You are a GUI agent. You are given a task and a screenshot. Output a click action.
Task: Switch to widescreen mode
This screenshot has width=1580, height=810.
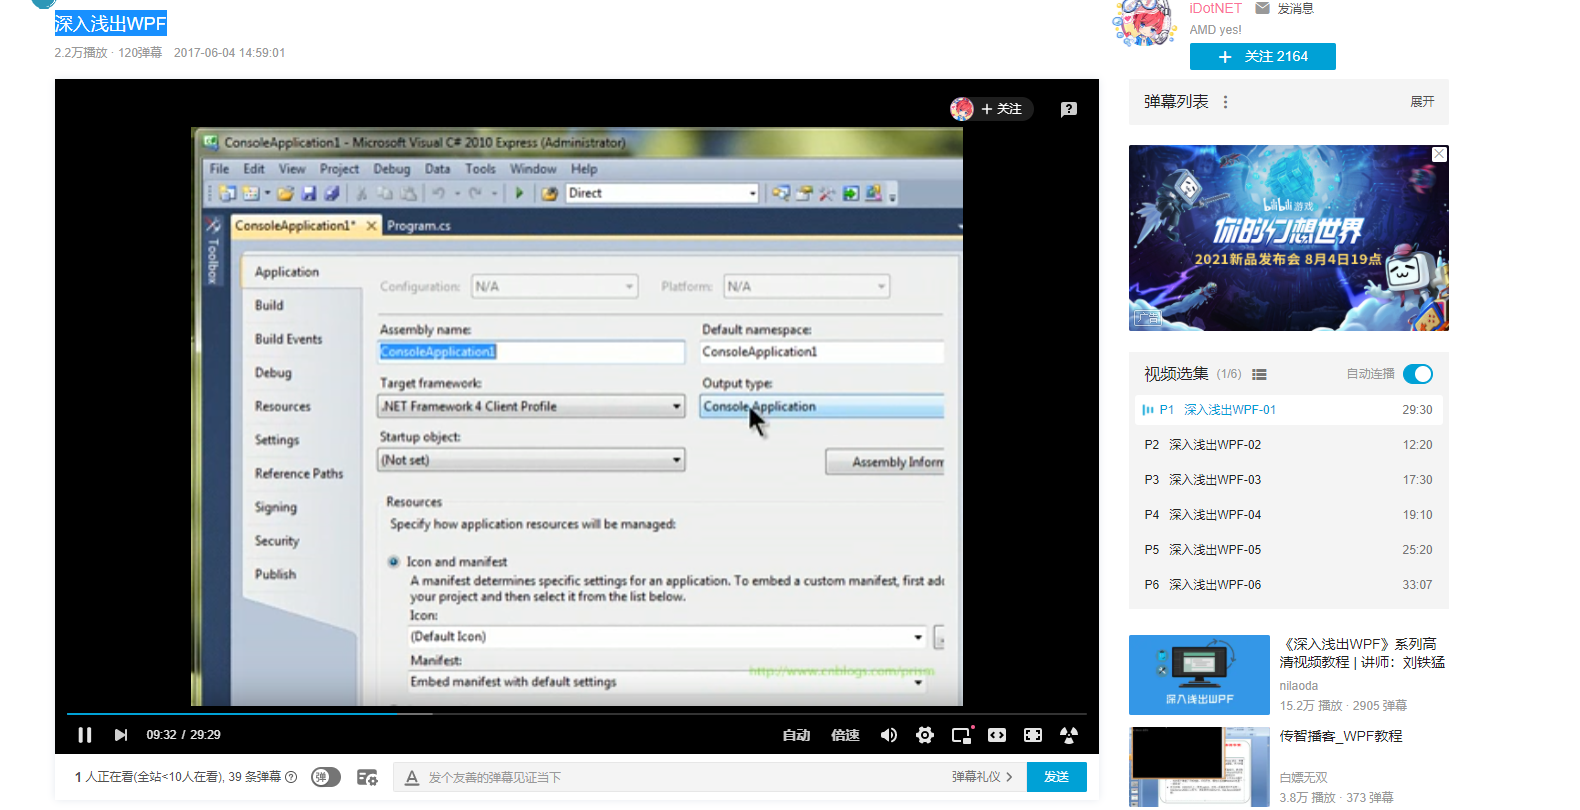point(997,735)
